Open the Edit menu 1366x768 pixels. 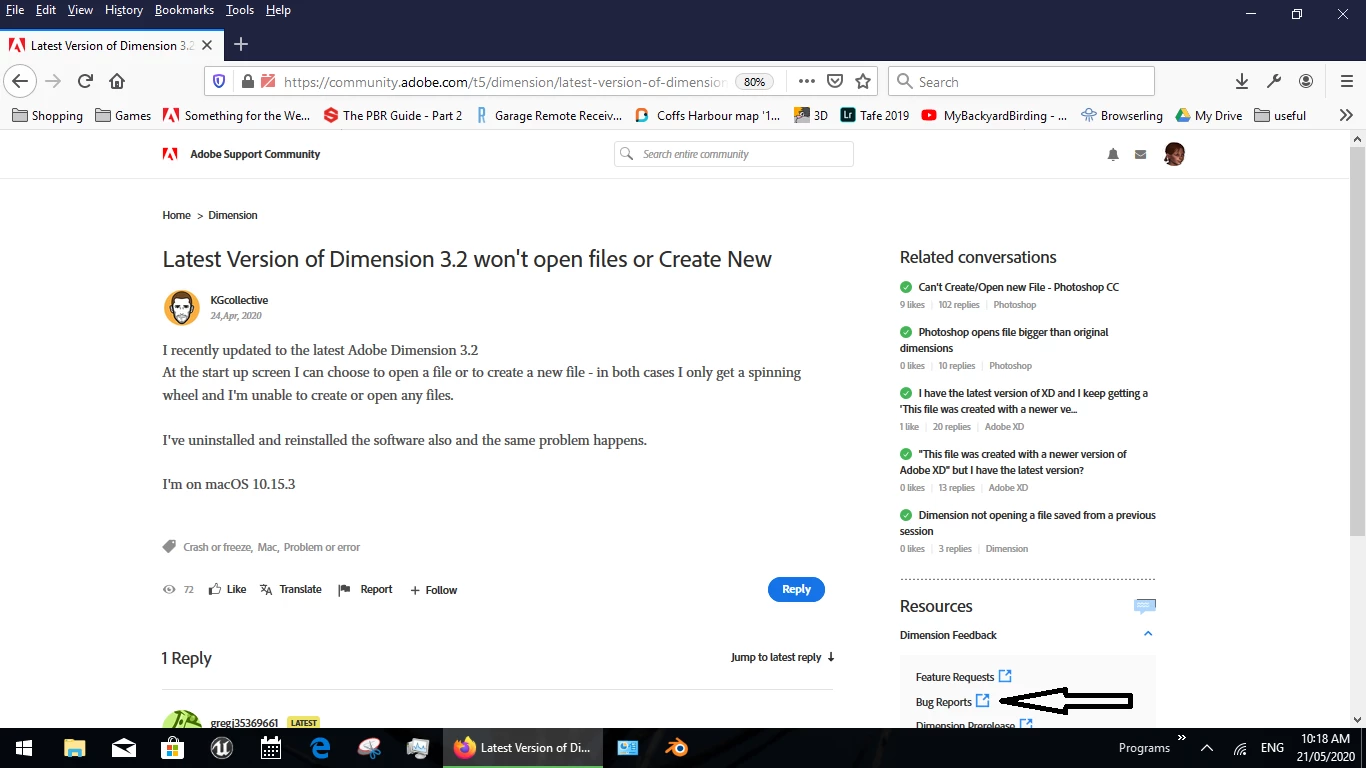[x=46, y=10]
